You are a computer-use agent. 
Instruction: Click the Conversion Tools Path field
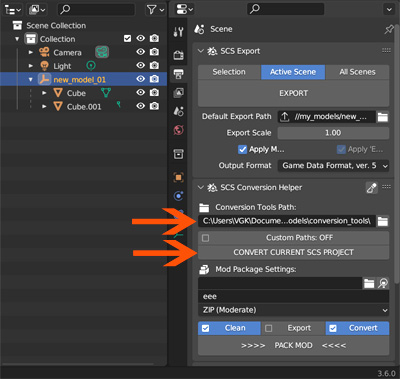[x=287, y=221]
